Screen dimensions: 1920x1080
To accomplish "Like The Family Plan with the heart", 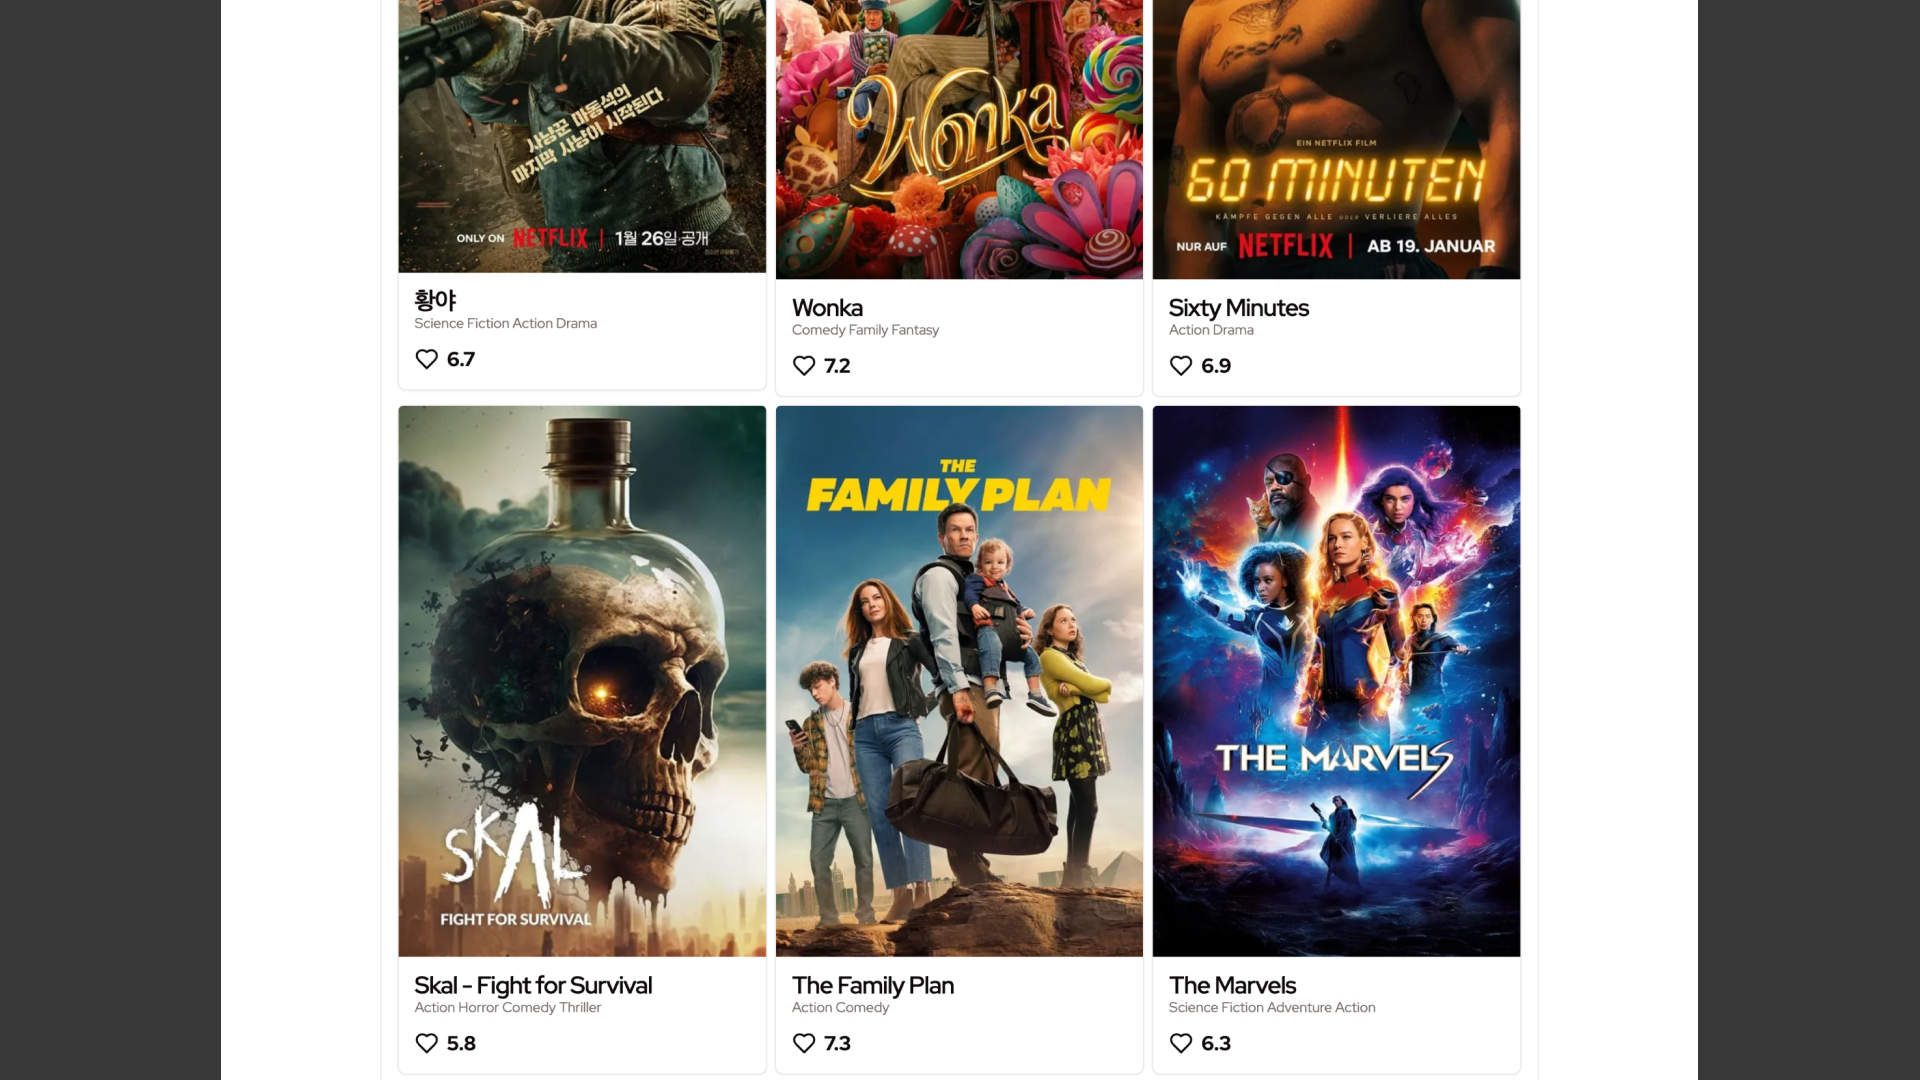I will [x=804, y=1043].
